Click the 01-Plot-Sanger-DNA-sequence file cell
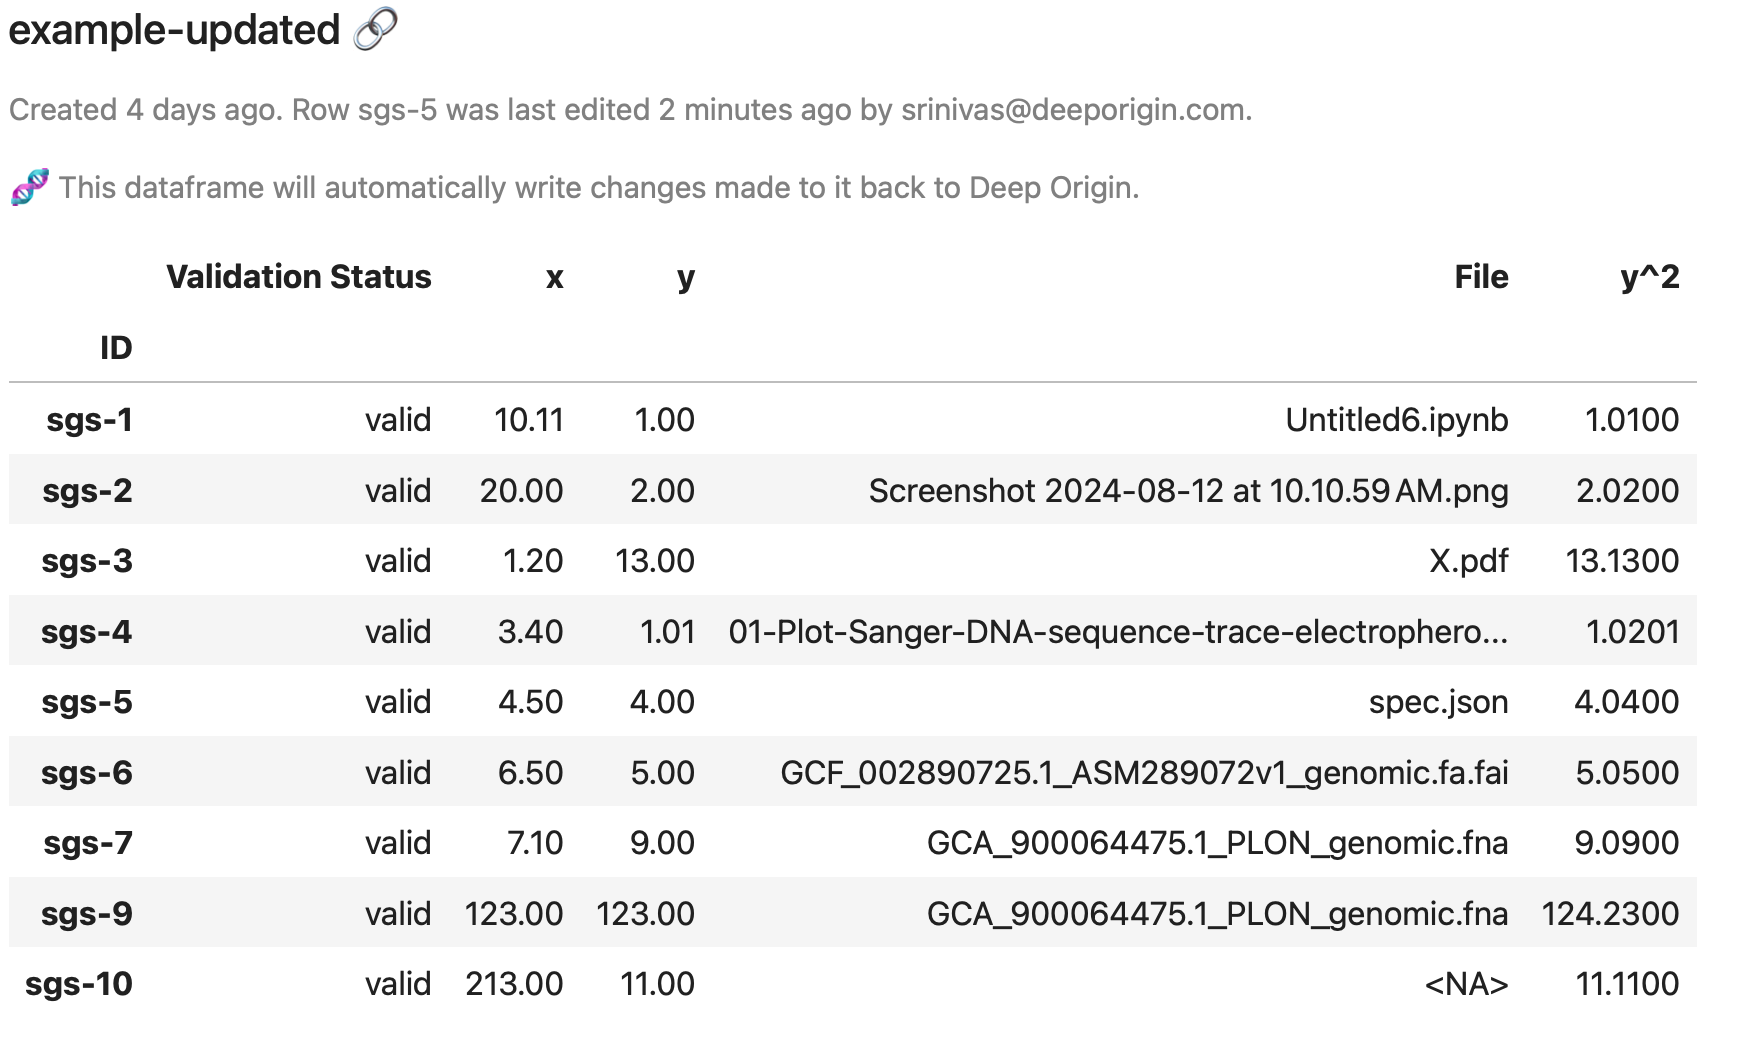Viewport: 1752px width, 1052px height. pos(1119,632)
